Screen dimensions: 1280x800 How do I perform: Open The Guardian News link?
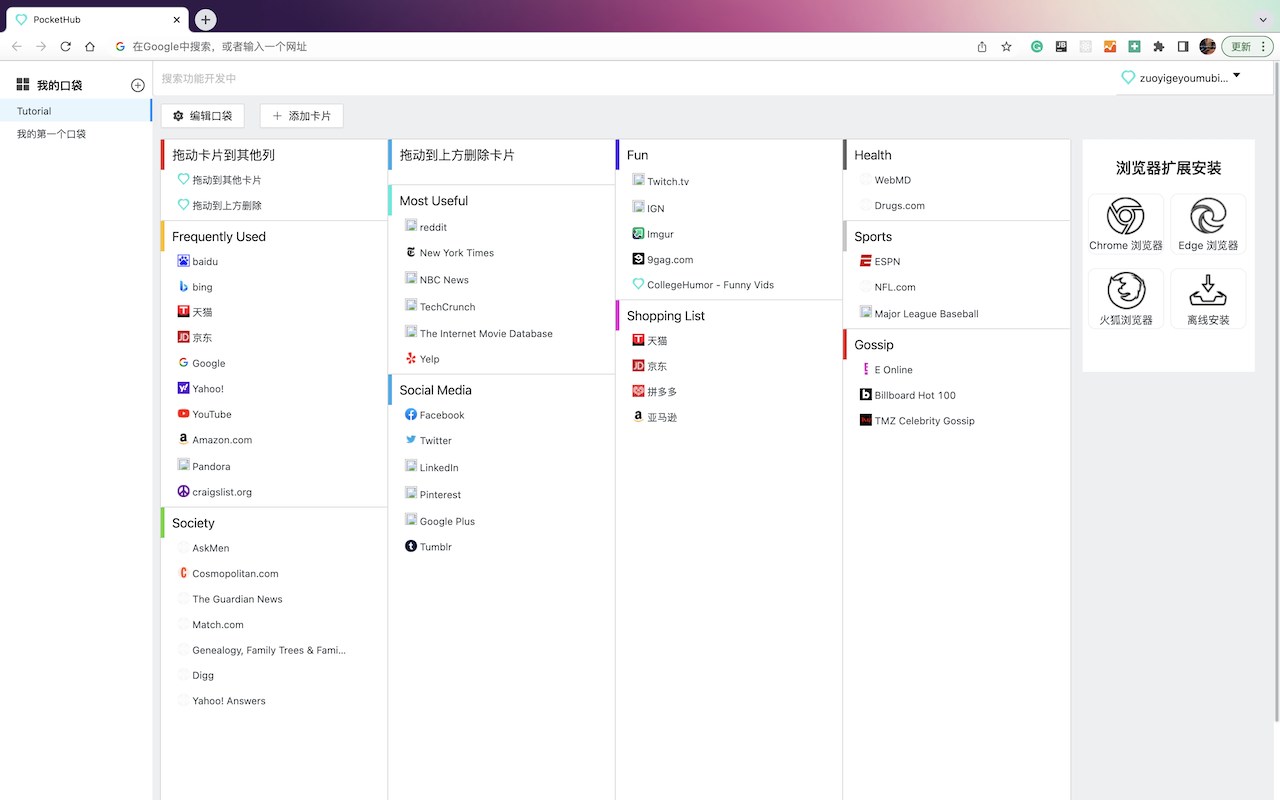point(237,599)
